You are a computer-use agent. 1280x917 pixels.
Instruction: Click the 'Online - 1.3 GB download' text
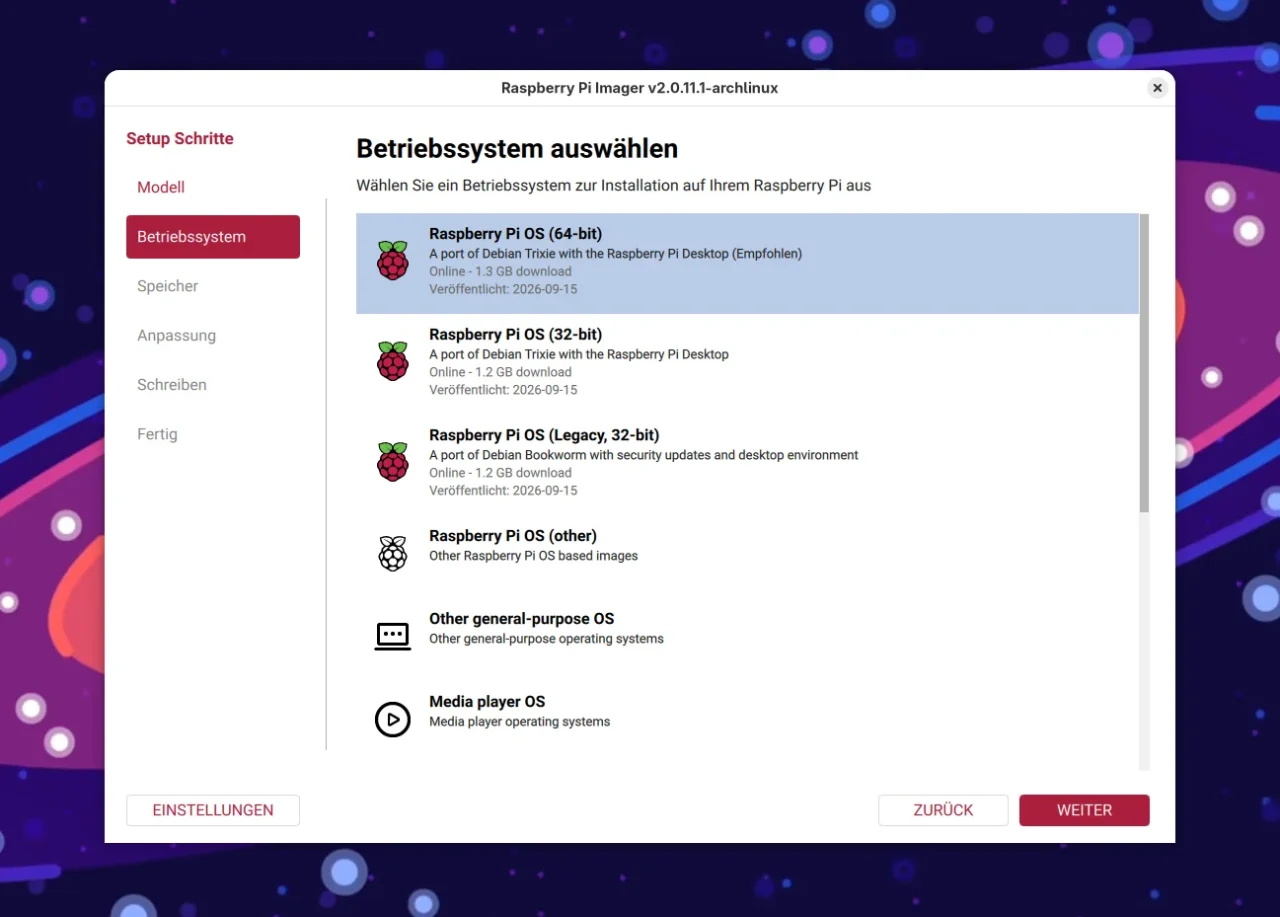[x=500, y=271]
